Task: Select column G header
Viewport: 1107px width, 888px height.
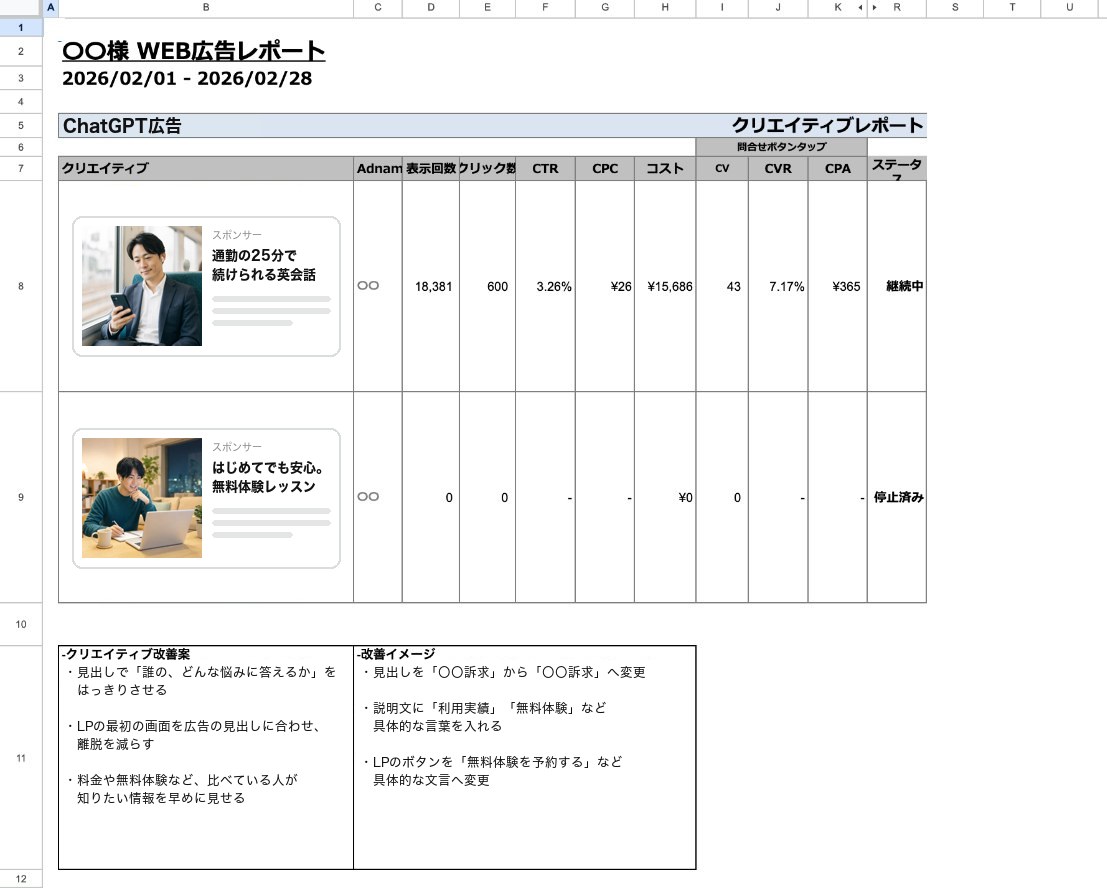Action: pyautogui.click(x=605, y=8)
